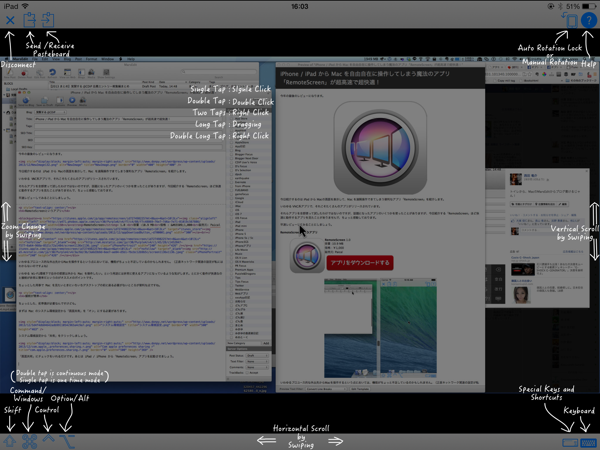
Task: Click Blogs icon in MarsEdit toolbar
Action: [82, 73]
